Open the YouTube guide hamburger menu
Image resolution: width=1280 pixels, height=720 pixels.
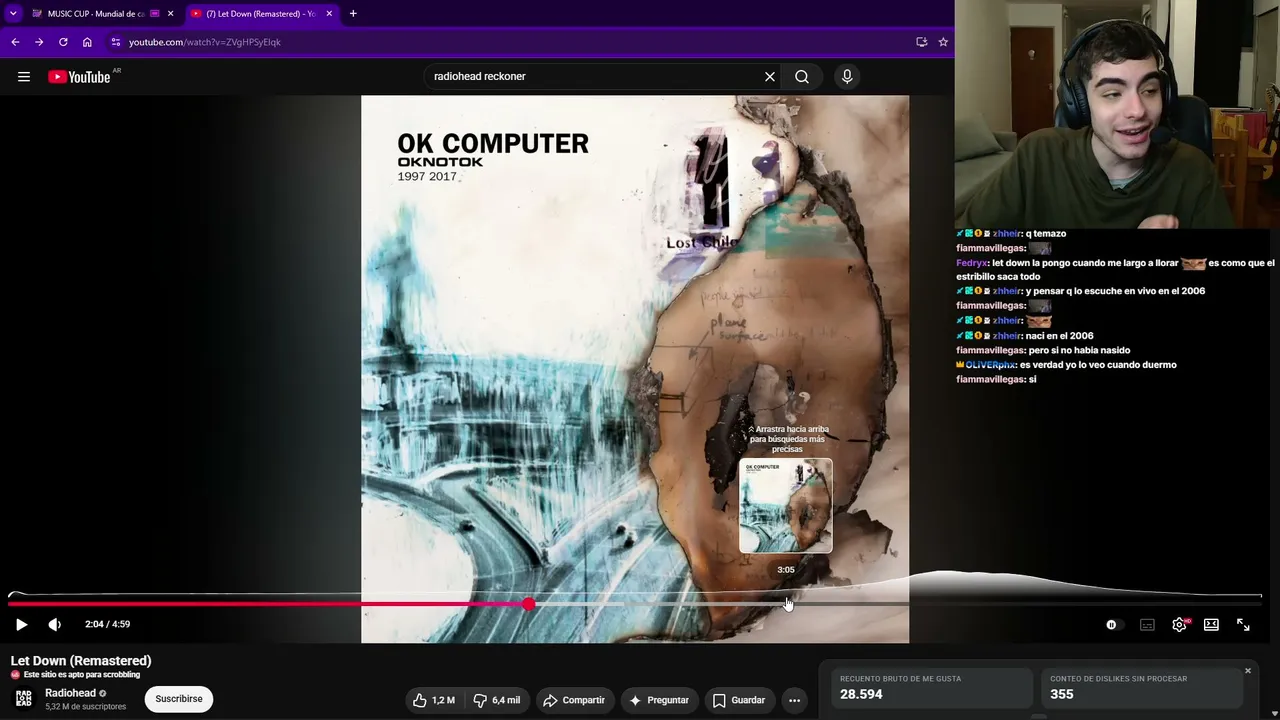click(x=24, y=77)
